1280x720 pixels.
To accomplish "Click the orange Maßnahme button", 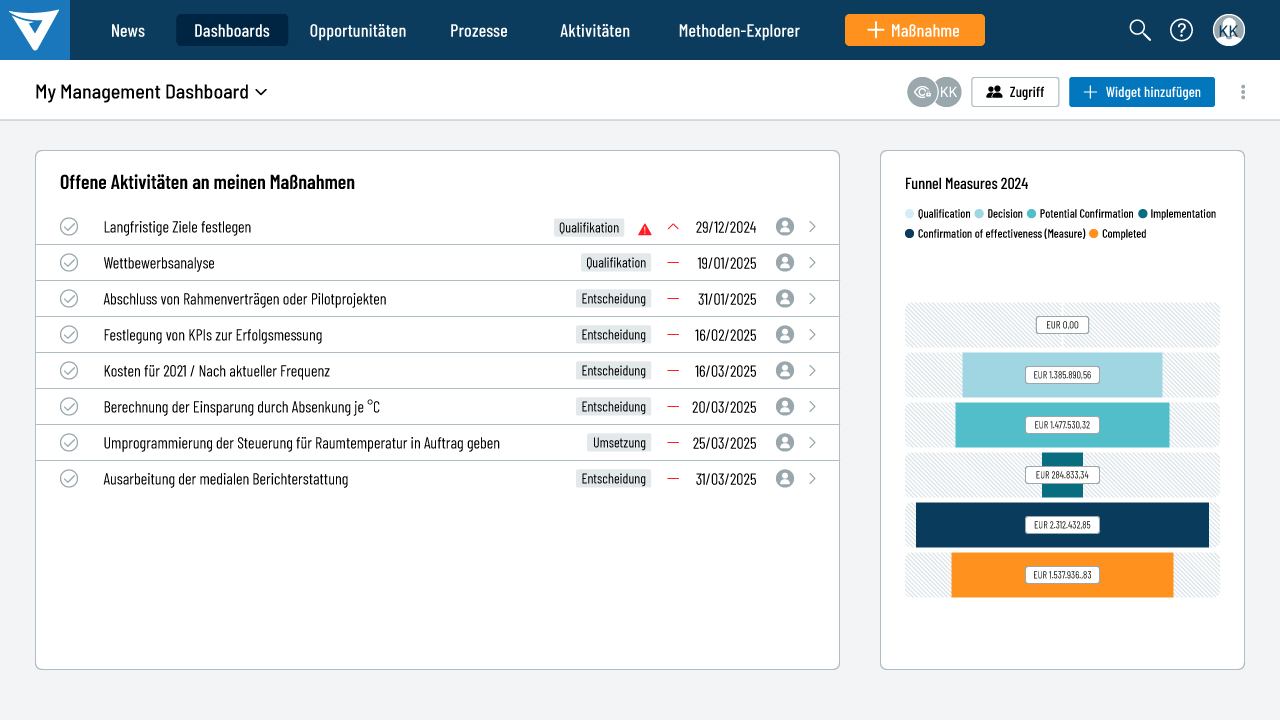I will pyautogui.click(x=914, y=30).
